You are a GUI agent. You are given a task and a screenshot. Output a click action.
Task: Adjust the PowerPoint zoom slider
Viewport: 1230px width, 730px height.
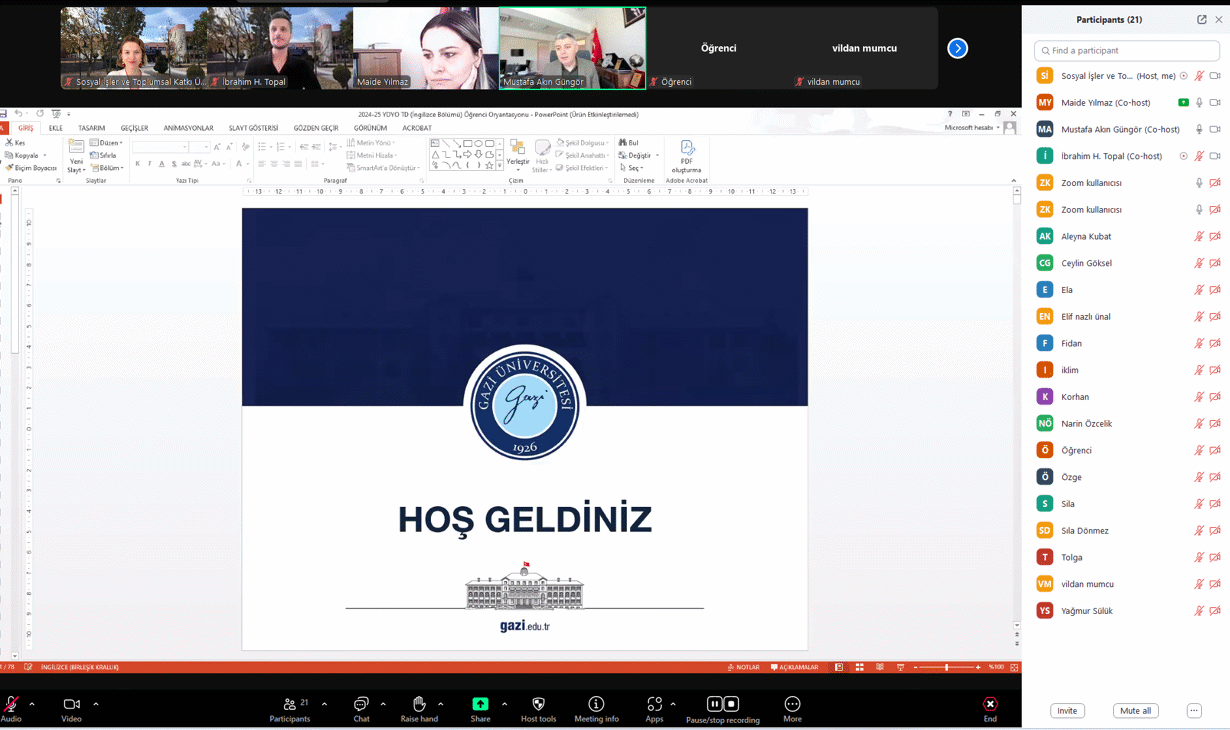[947, 667]
